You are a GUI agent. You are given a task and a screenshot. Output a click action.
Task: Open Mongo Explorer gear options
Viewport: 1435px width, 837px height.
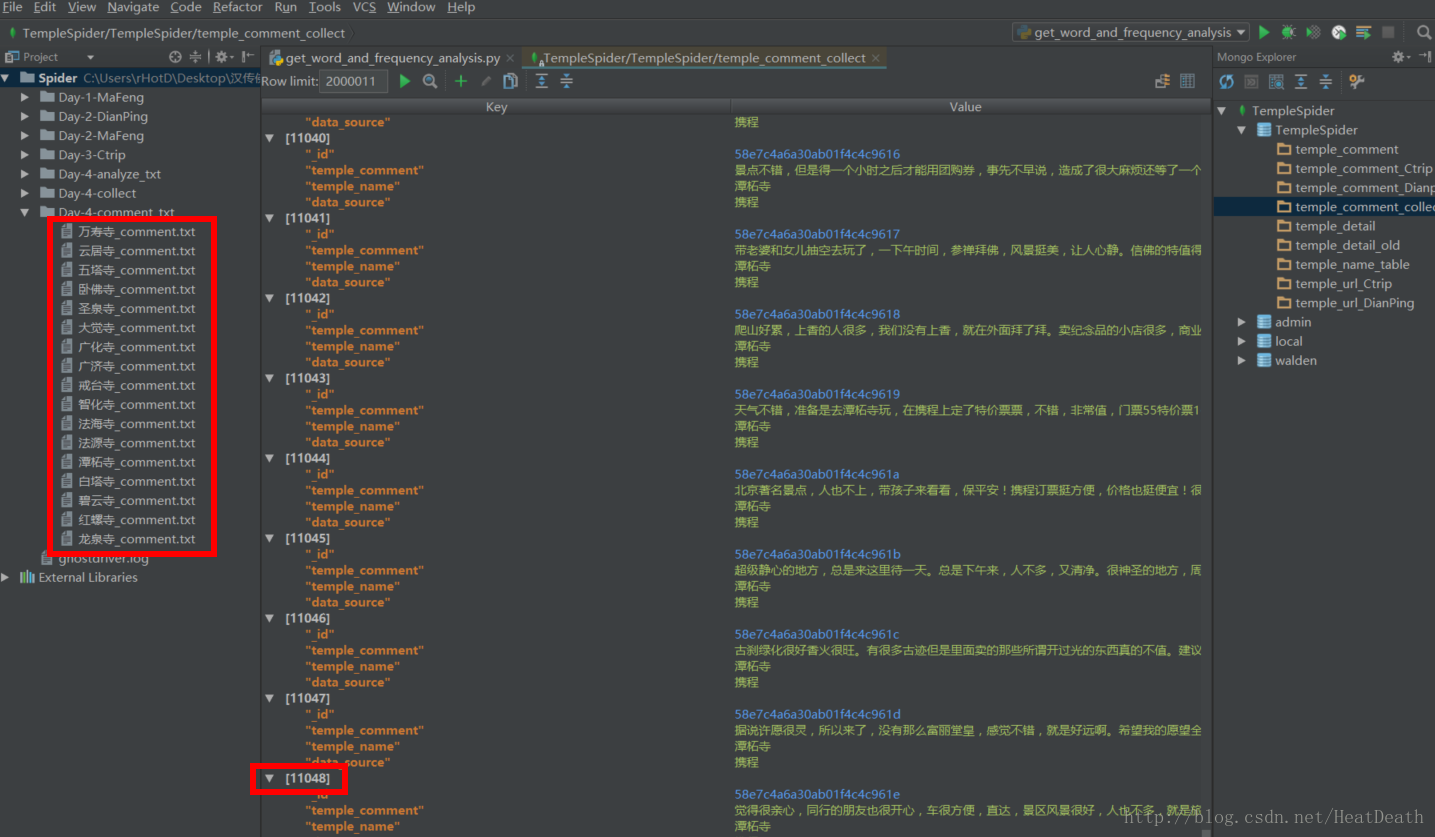coord(1401,57)
